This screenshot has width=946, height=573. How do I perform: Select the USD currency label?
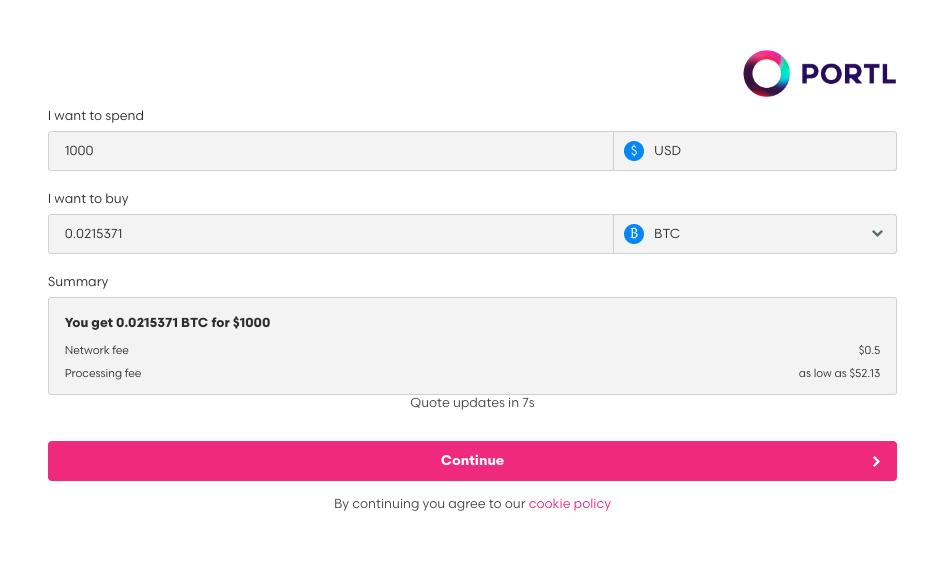(667, 151)
